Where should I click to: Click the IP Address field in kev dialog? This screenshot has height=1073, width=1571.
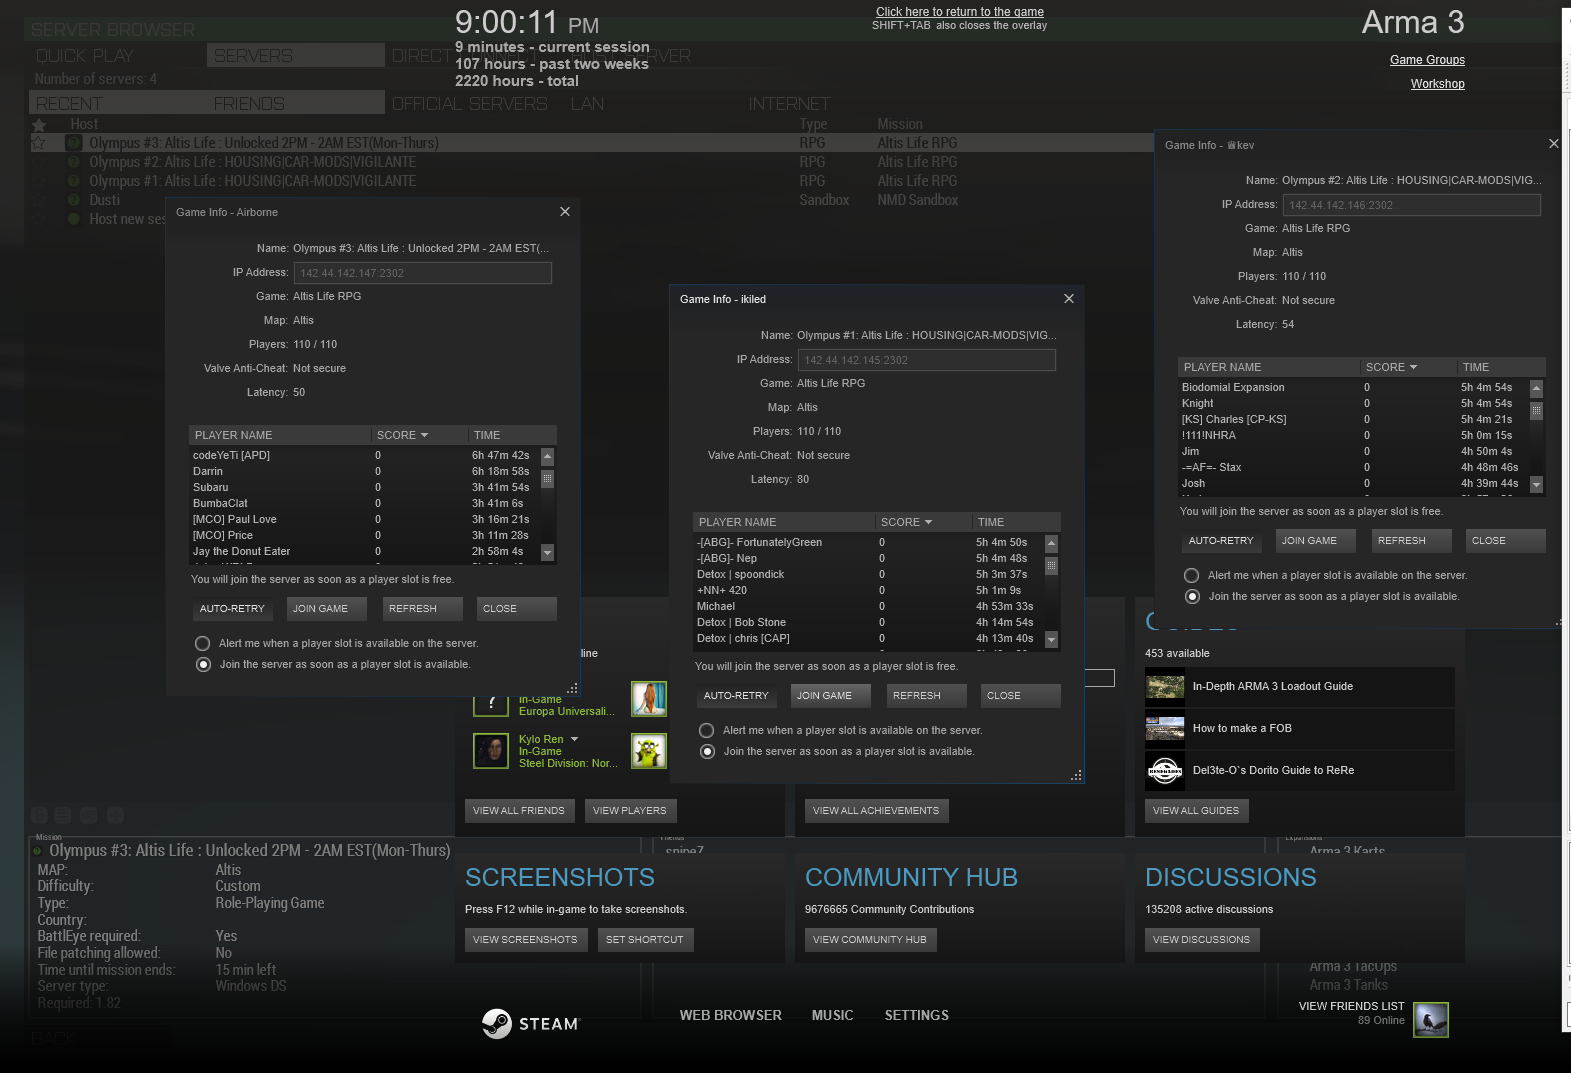(x=1412, y=204)
